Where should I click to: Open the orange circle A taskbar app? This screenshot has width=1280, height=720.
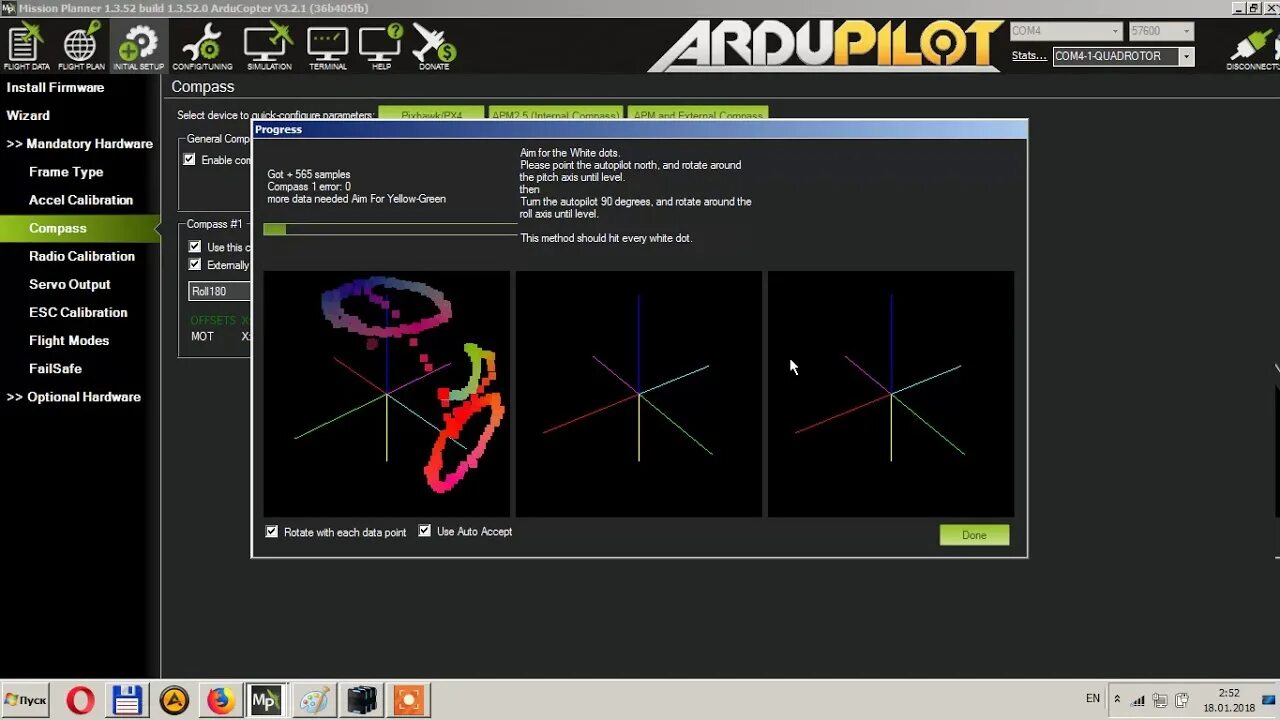174,700
